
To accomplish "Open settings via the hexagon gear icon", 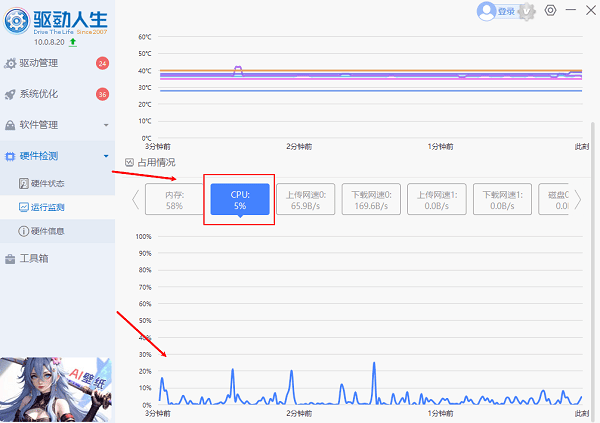I will click(552, 11).
